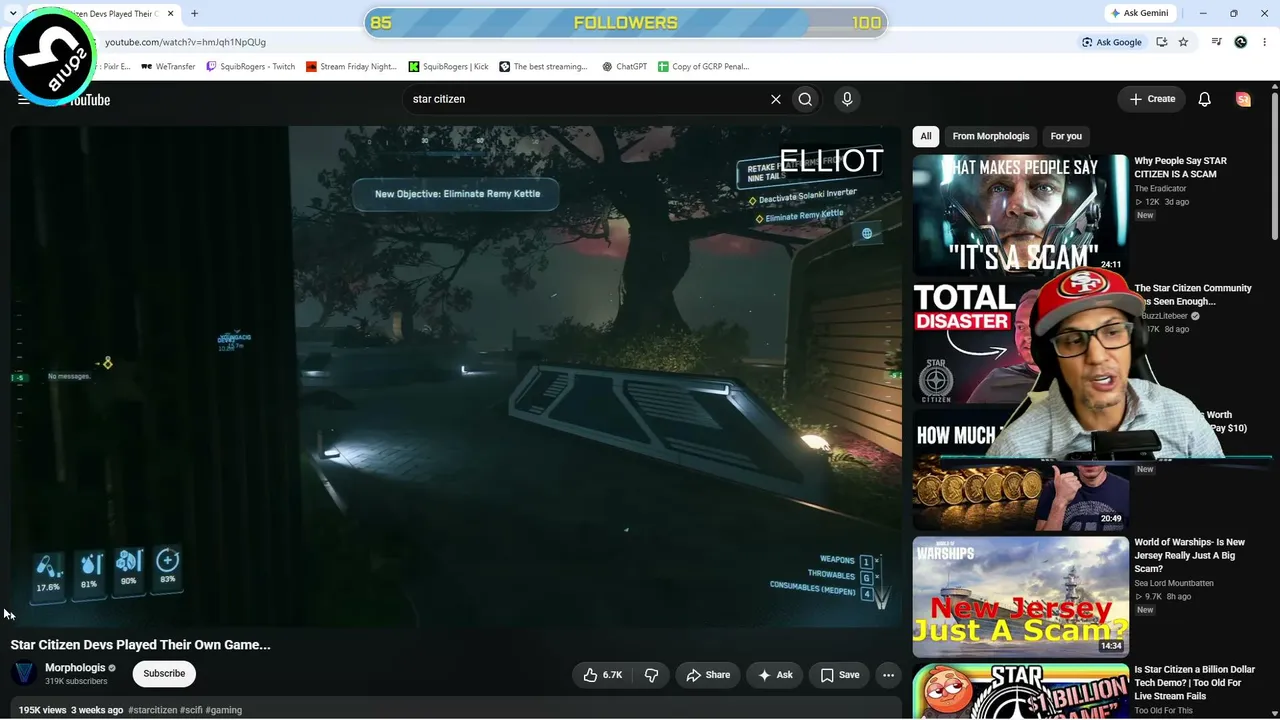1280x720 pixels.
Task: Visit Sea Lord Mountbatten channel
Action: [x=1174, y=583]
